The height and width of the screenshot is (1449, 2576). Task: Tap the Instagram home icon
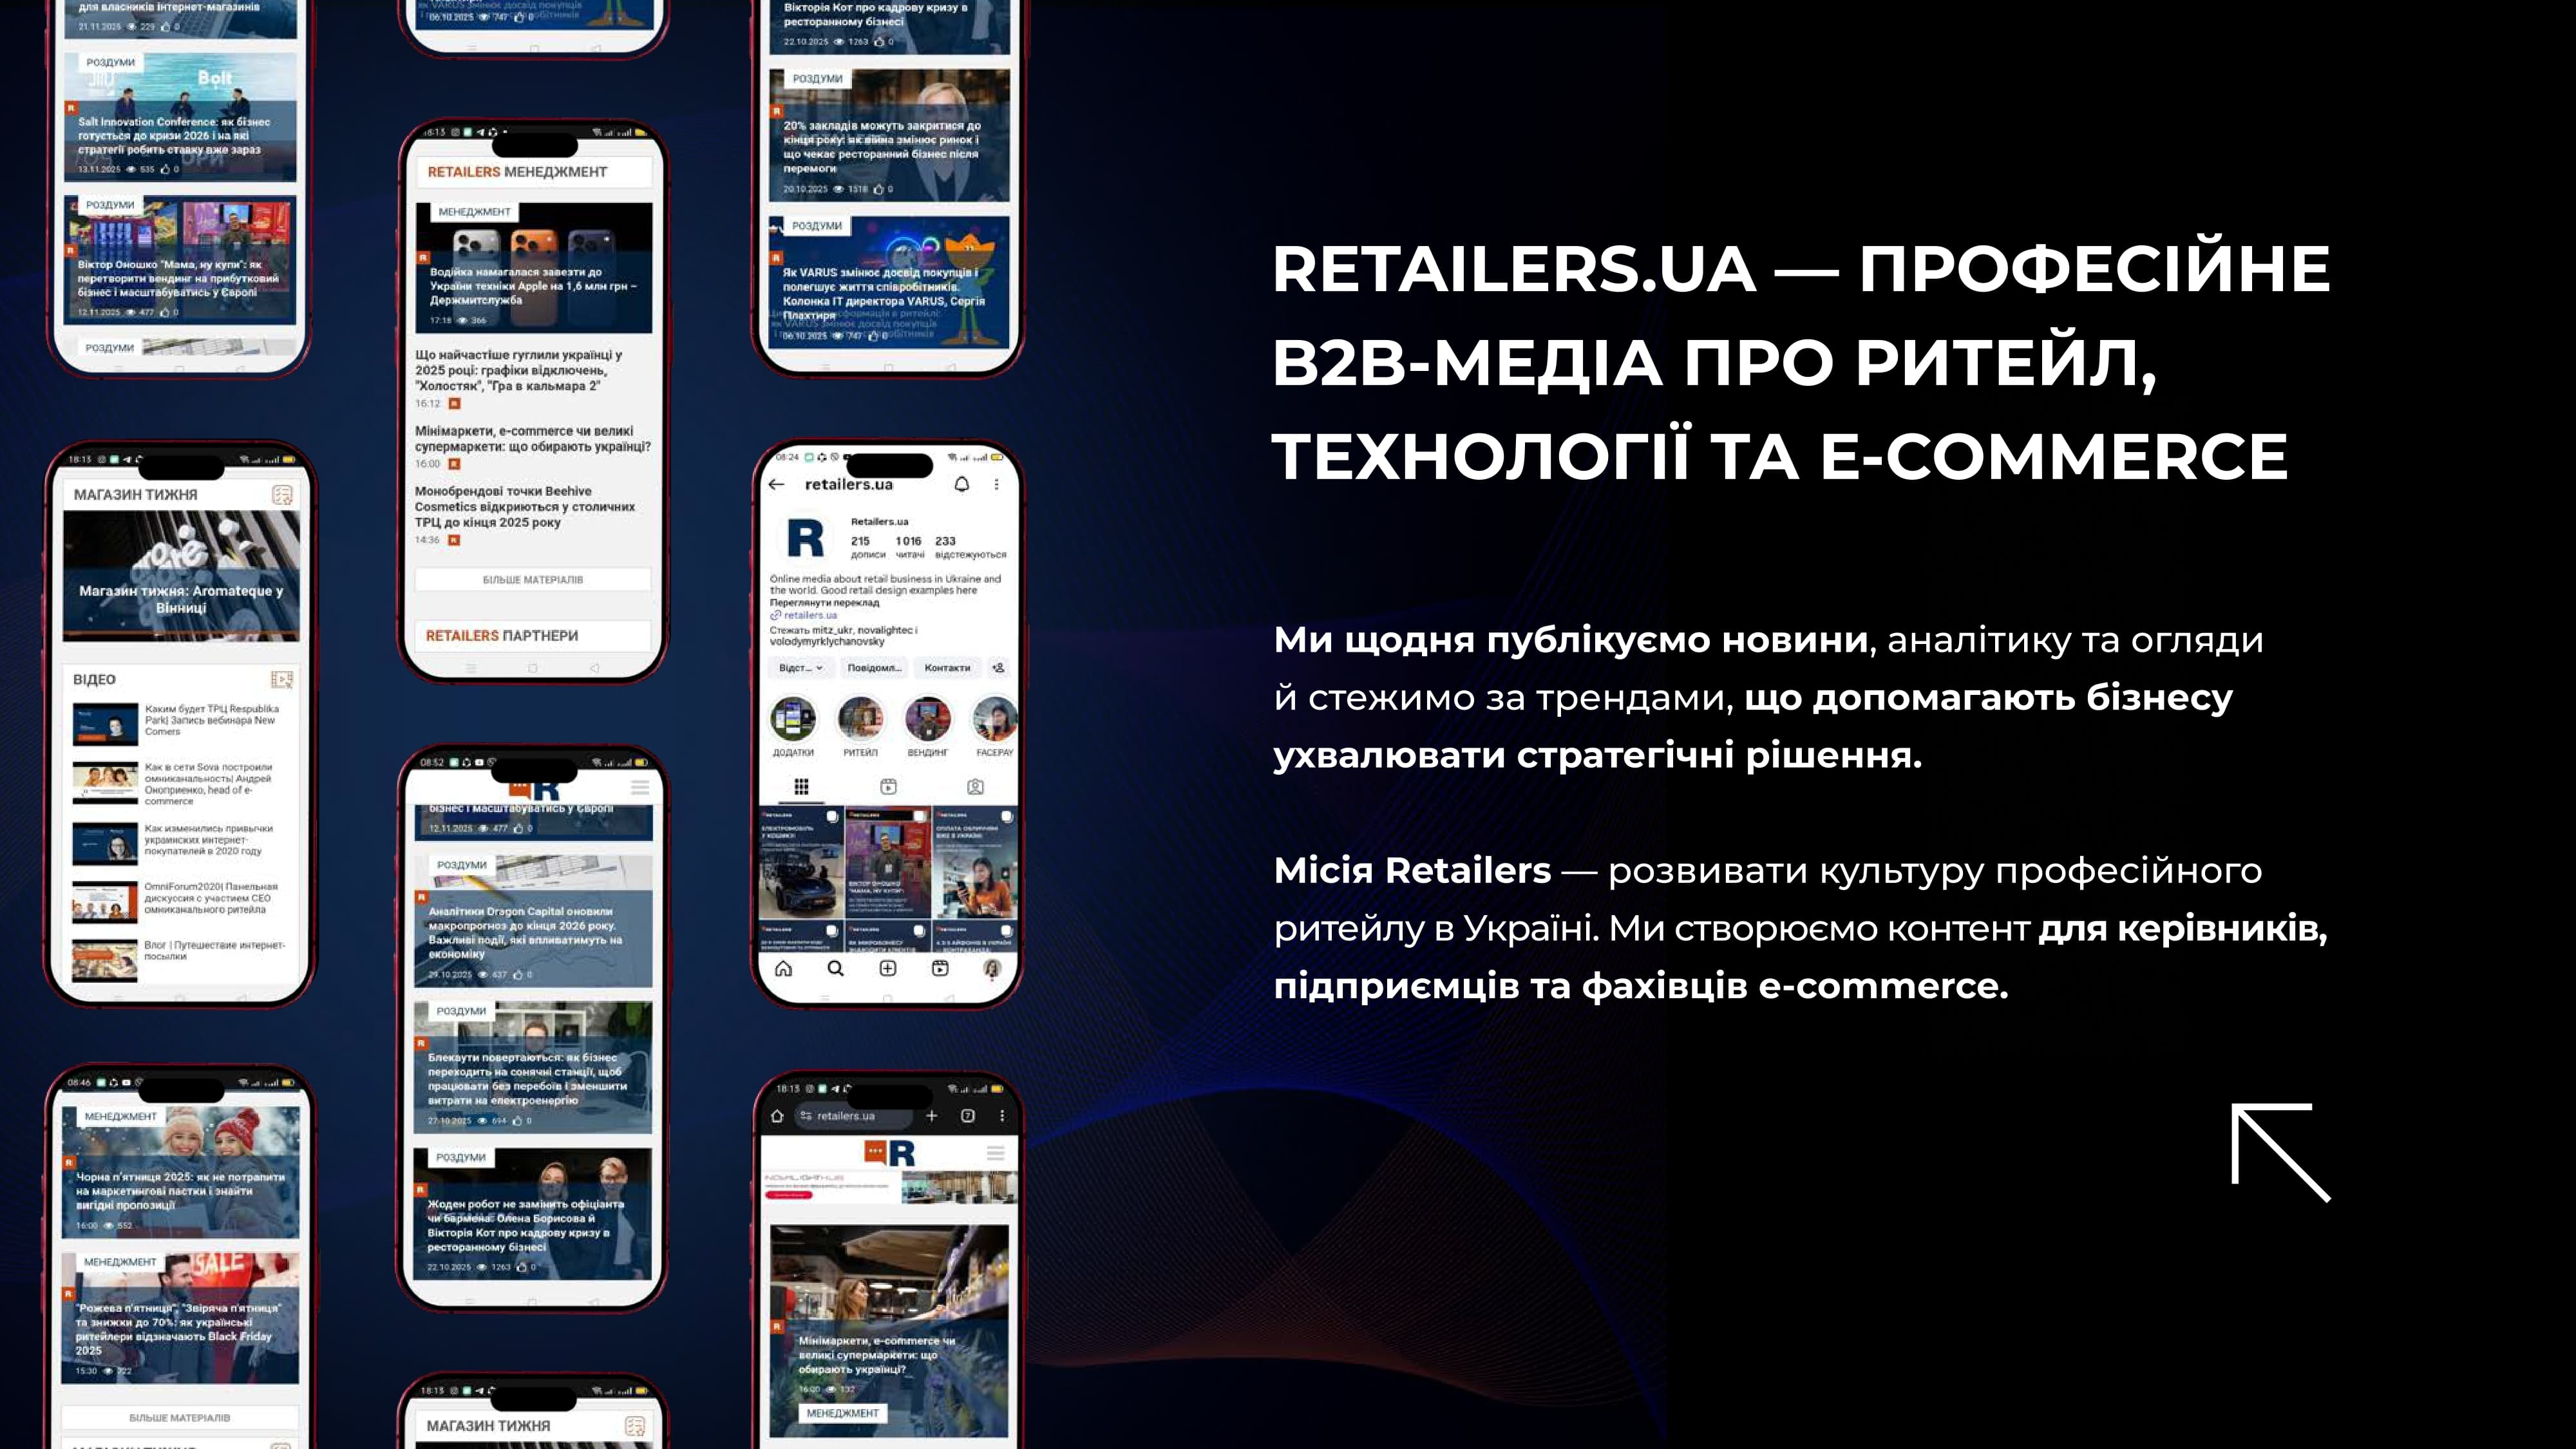[784, 968]
